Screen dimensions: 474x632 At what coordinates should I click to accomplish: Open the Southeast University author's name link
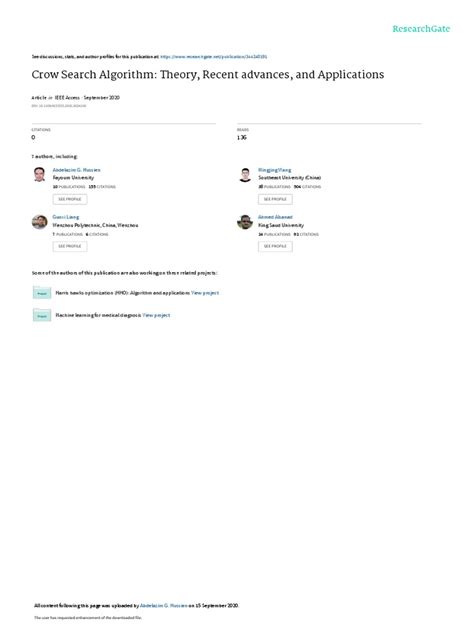click(x=274, y=170)
